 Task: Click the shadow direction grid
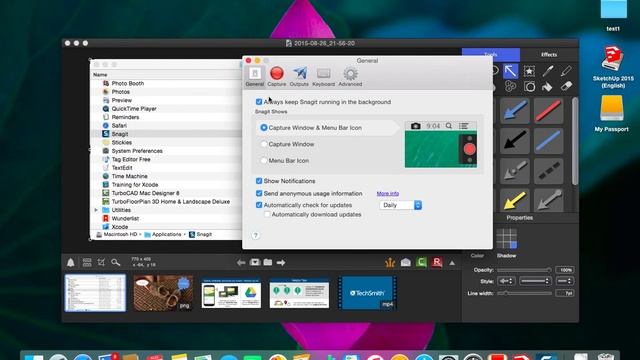507,238
